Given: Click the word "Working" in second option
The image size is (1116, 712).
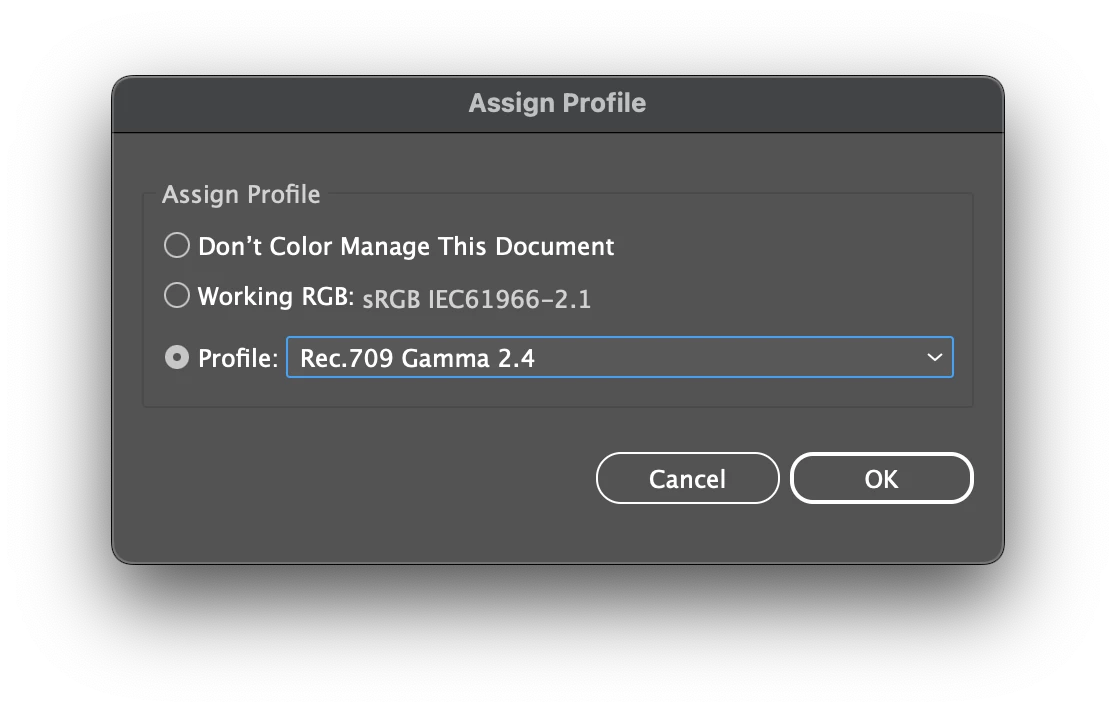Looking at the screenshot, I should pyautogui.click(x=241, y=297).
